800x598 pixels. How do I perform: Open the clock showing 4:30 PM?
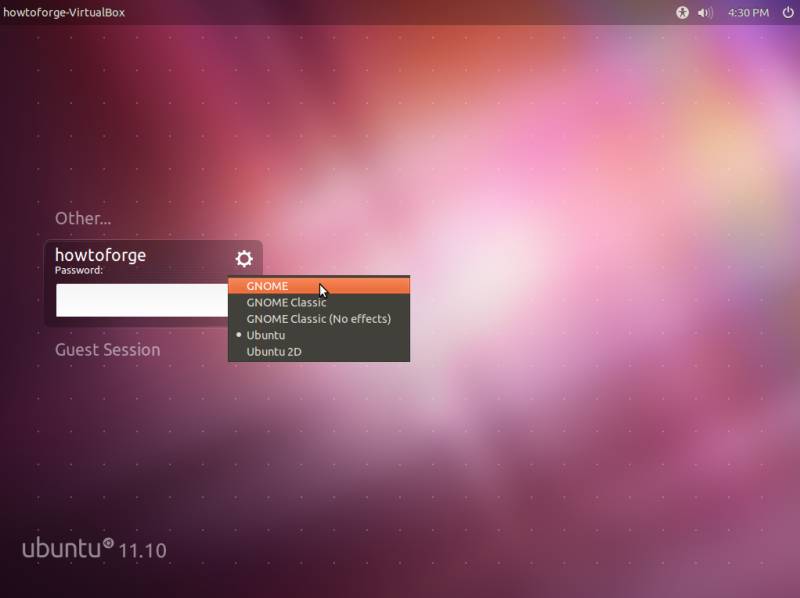click(748, 13)
